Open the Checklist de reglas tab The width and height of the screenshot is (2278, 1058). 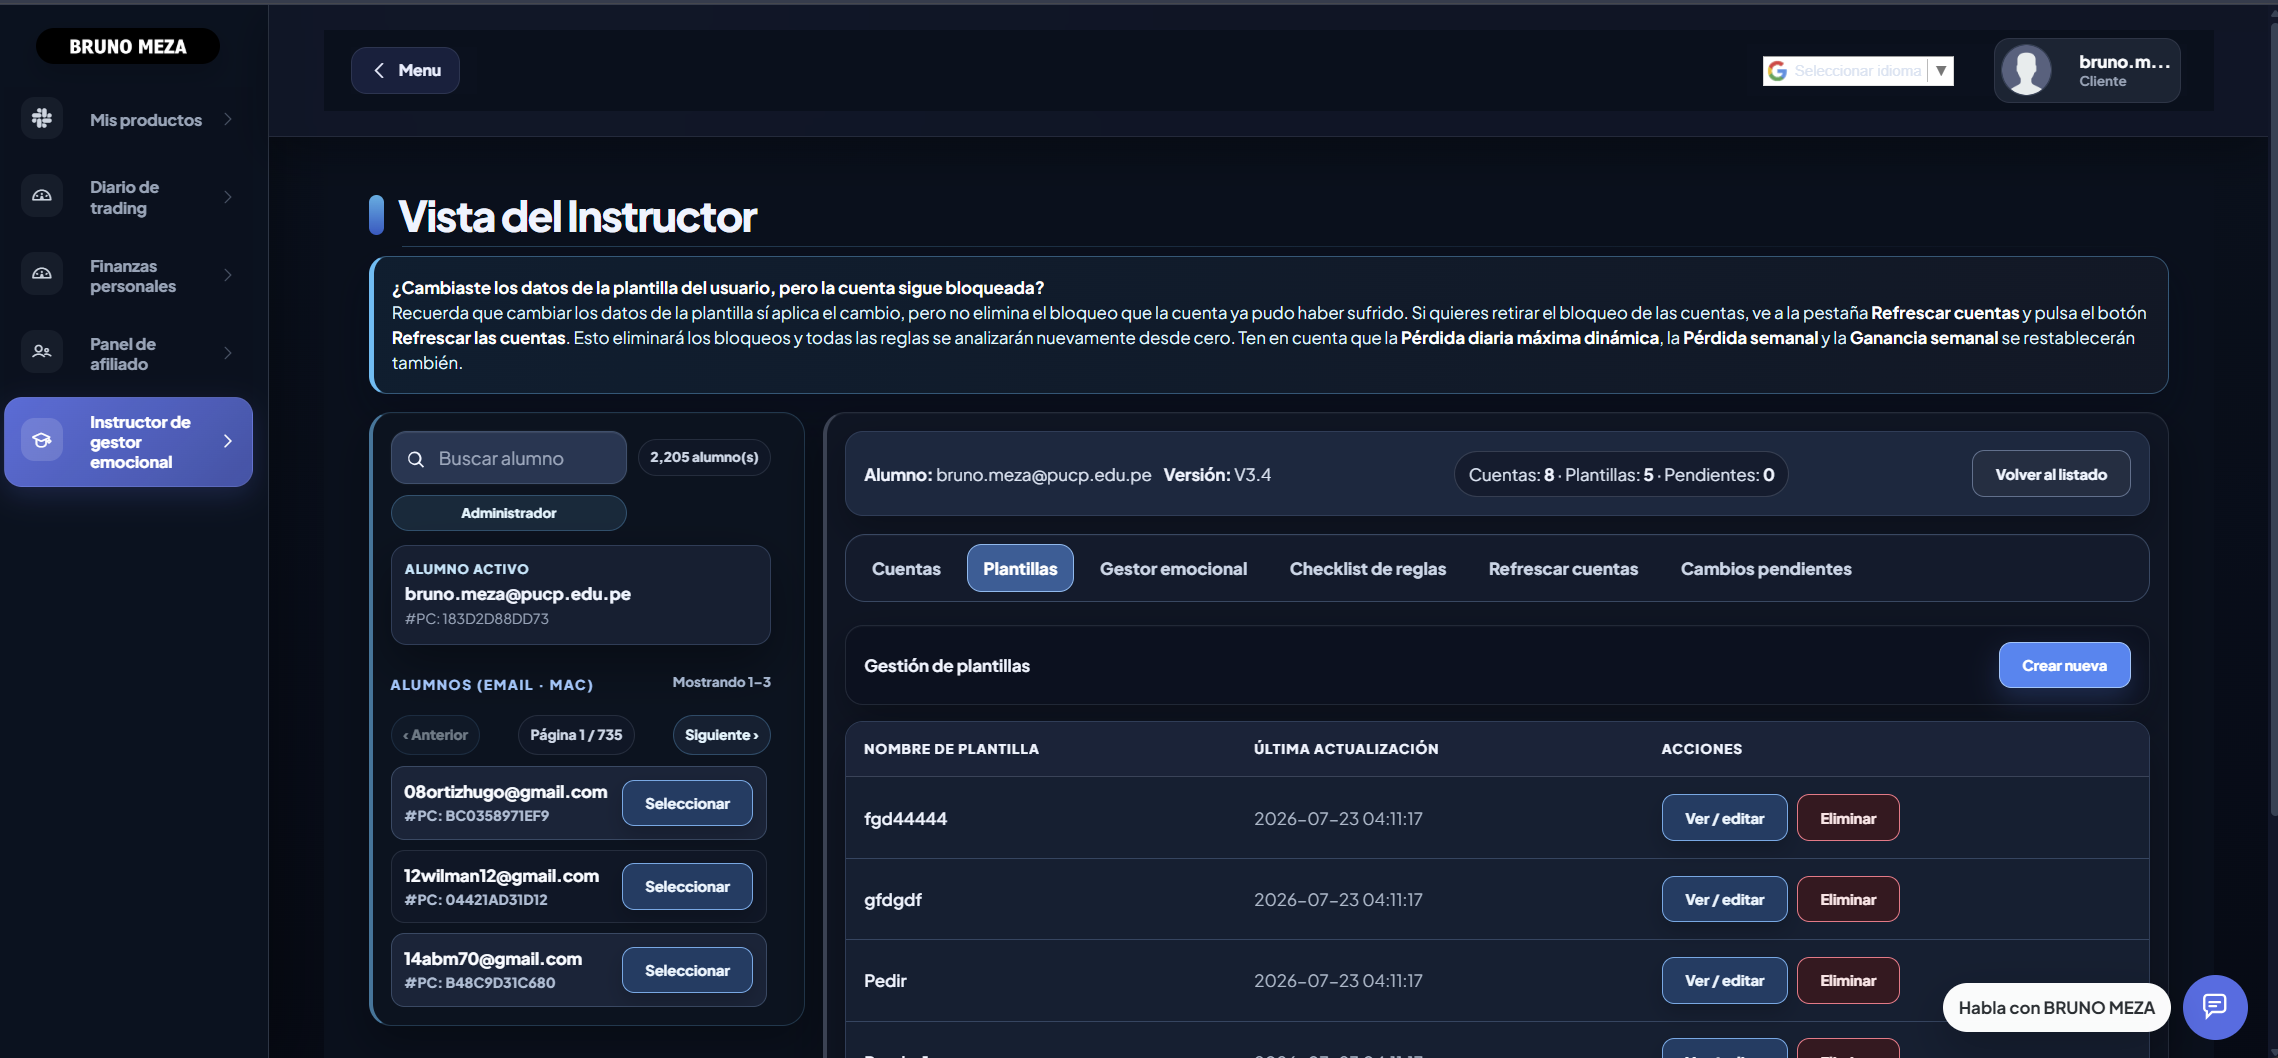pos(1367,568)
